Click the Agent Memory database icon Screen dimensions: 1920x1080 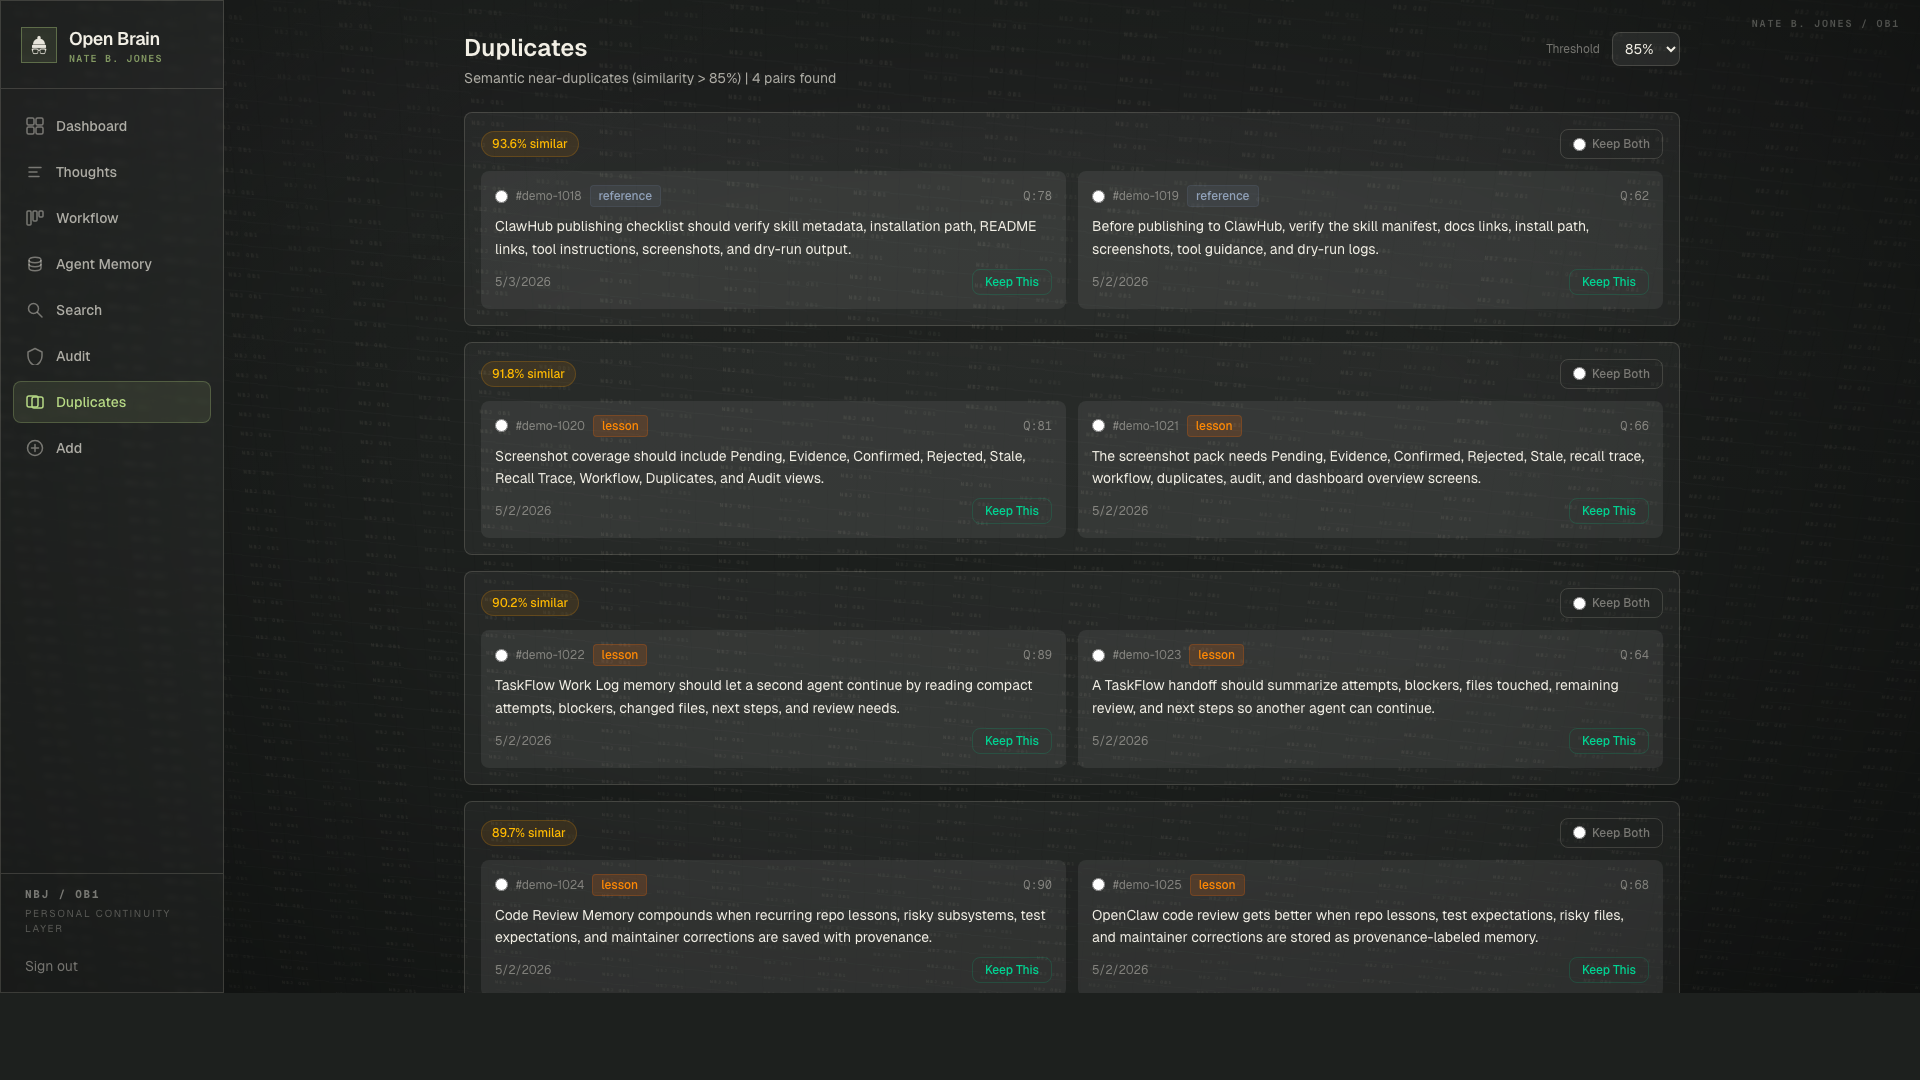tap(35, 264)
